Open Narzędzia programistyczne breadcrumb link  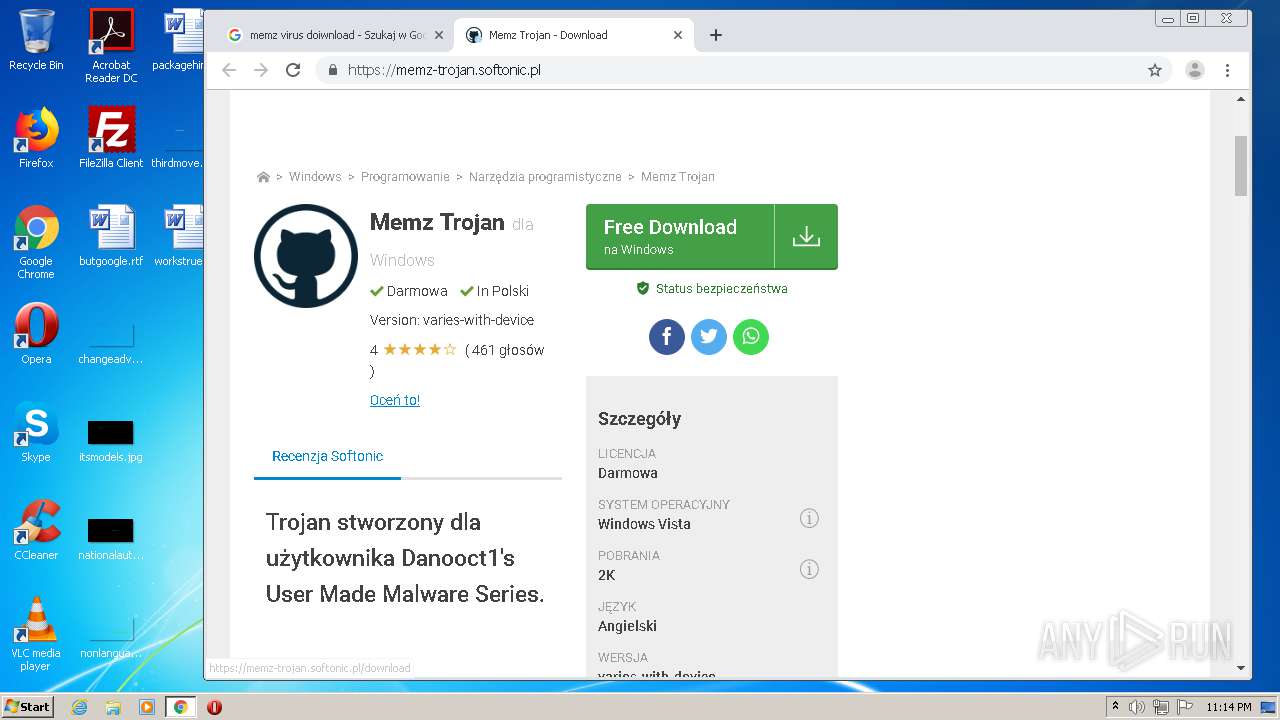[x=545, y=177]
